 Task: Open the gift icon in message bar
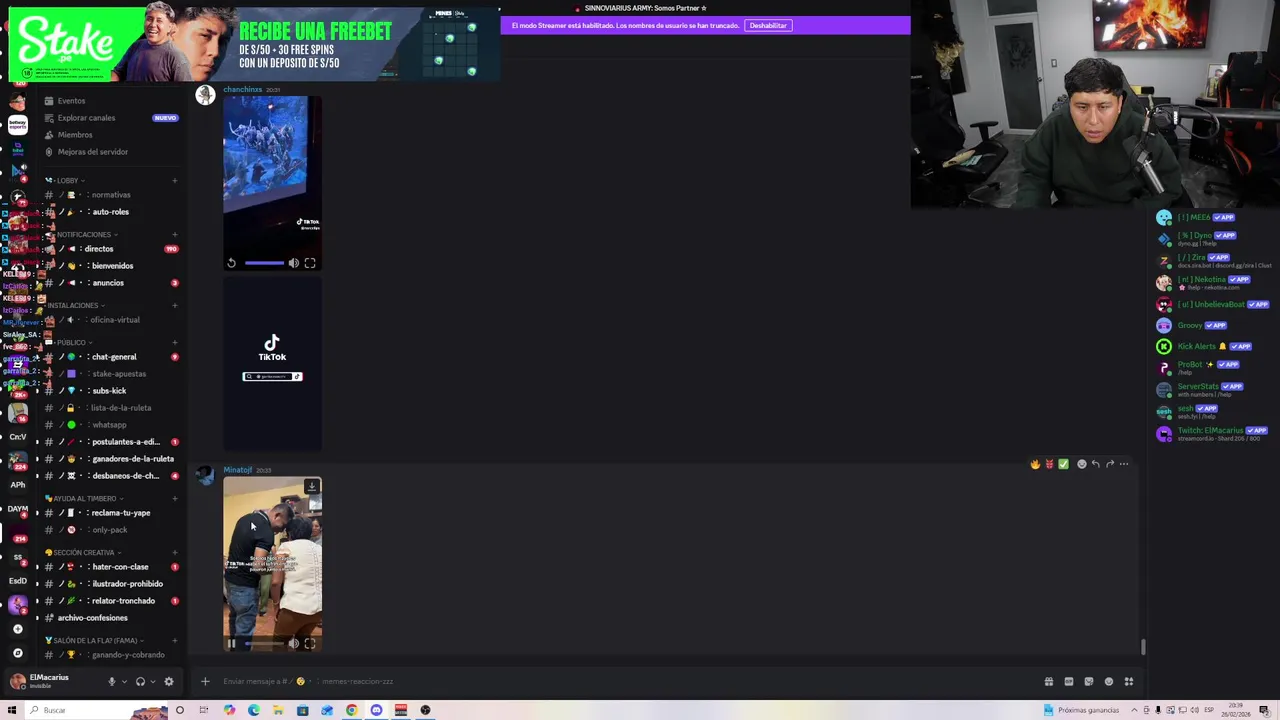[1049, 682]
